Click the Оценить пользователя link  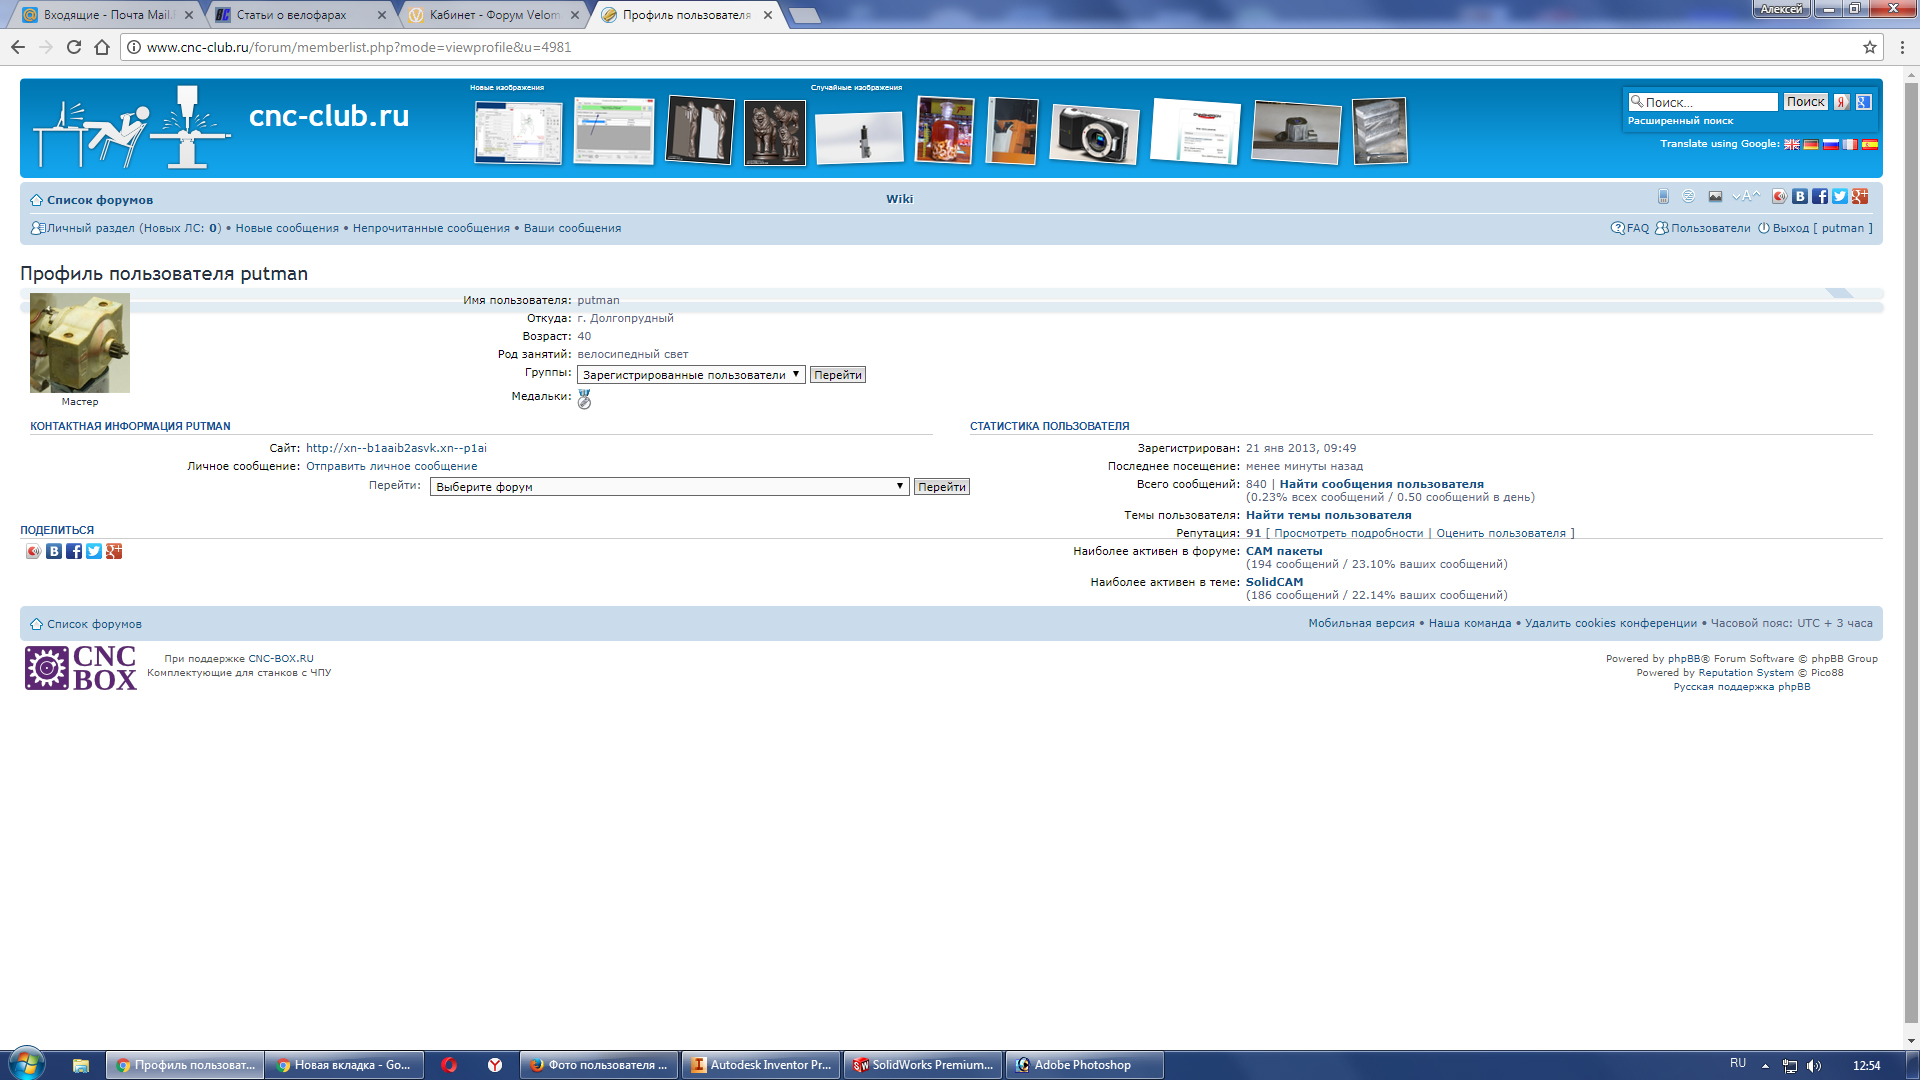(1500, 534)
